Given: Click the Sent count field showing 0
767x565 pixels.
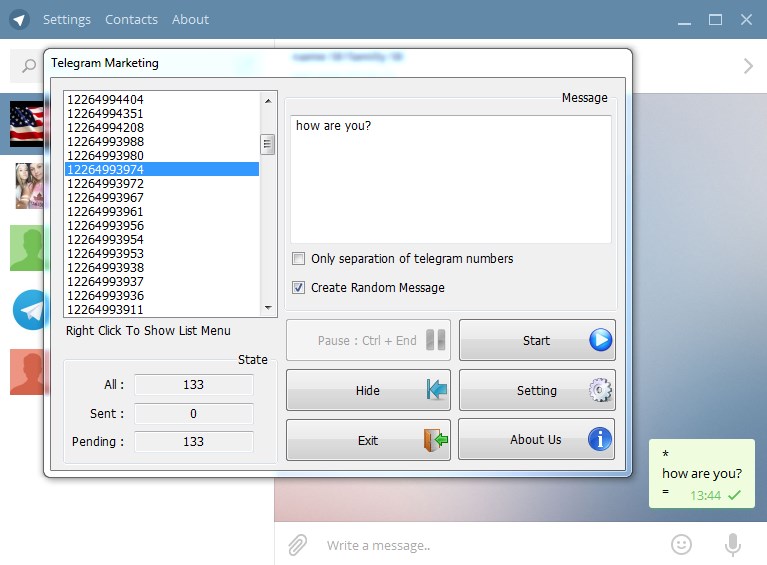Looking at the screenshot, I should (194, 413).
